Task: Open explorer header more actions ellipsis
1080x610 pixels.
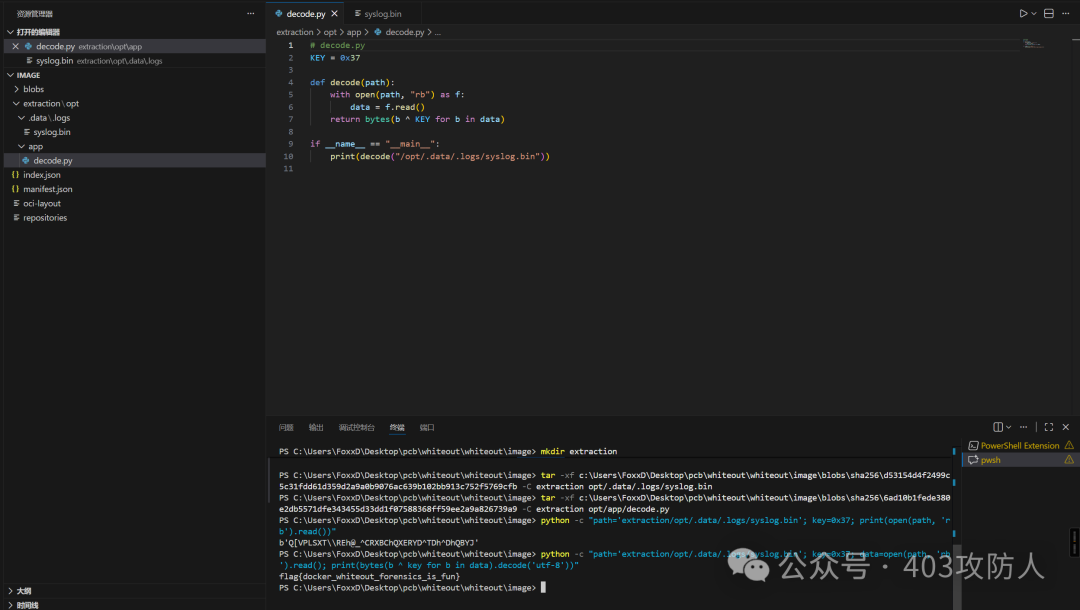Action: point(251,14)
